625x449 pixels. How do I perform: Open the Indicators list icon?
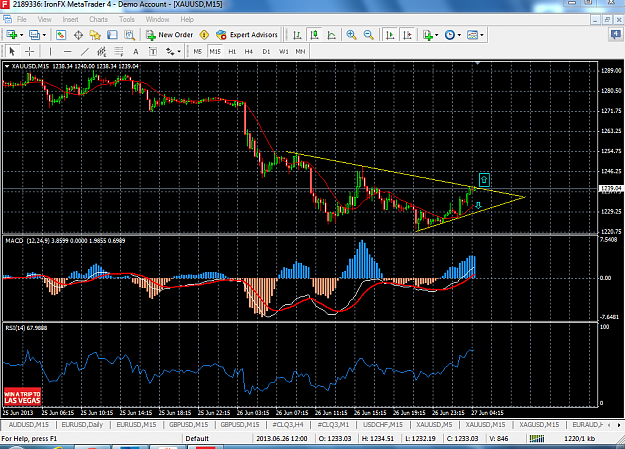coord(428,35)
